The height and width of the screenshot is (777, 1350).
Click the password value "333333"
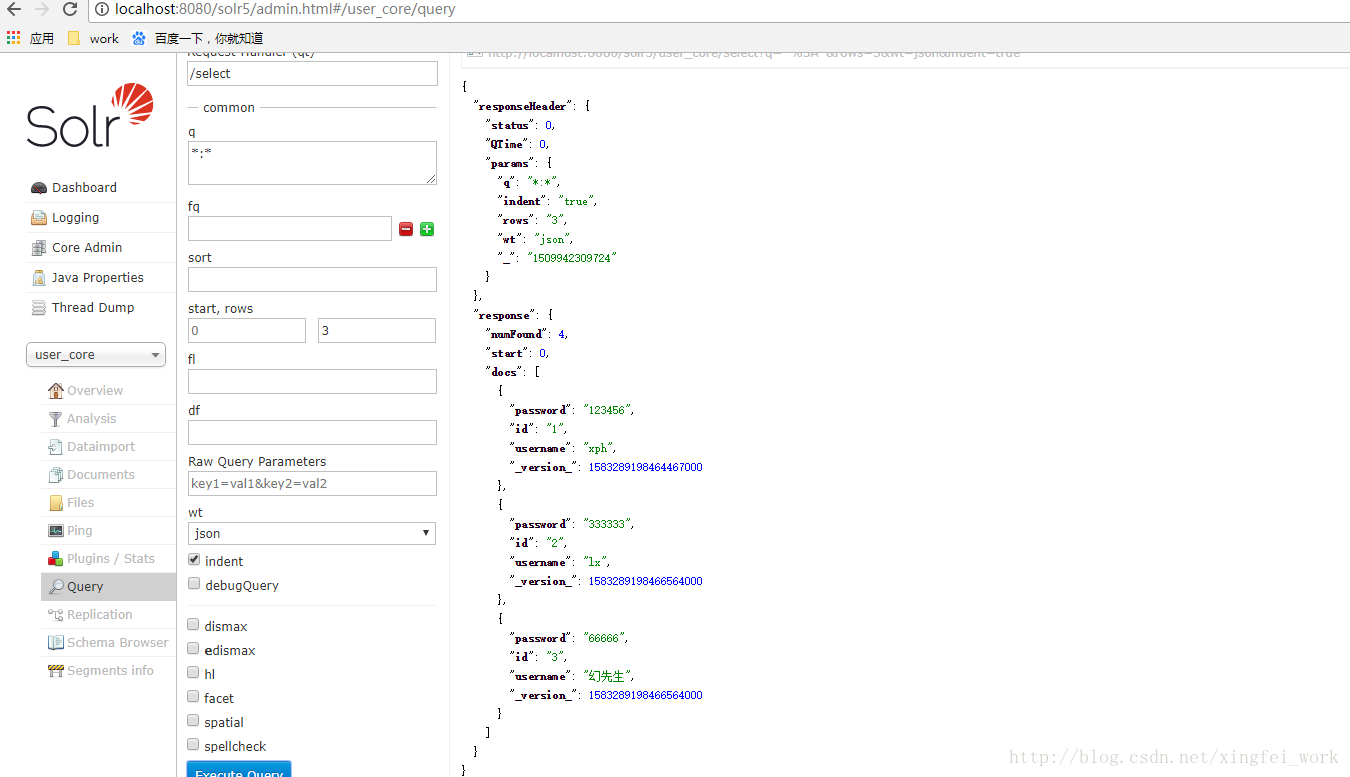(607, 524)
